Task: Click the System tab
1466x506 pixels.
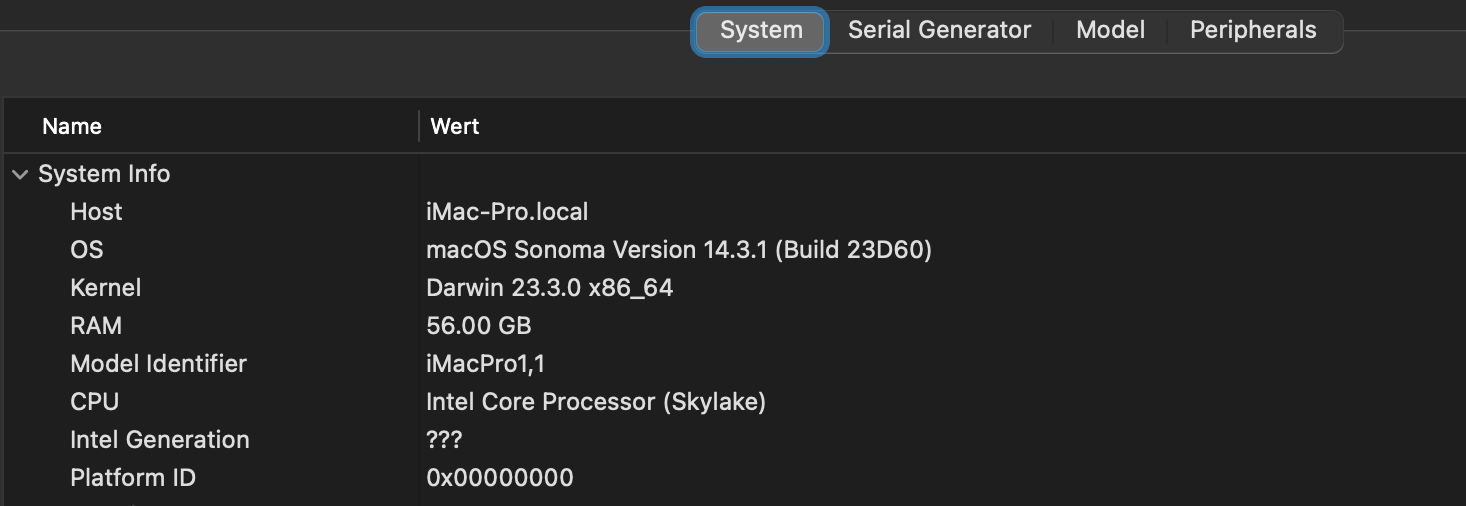Action: 761,30
